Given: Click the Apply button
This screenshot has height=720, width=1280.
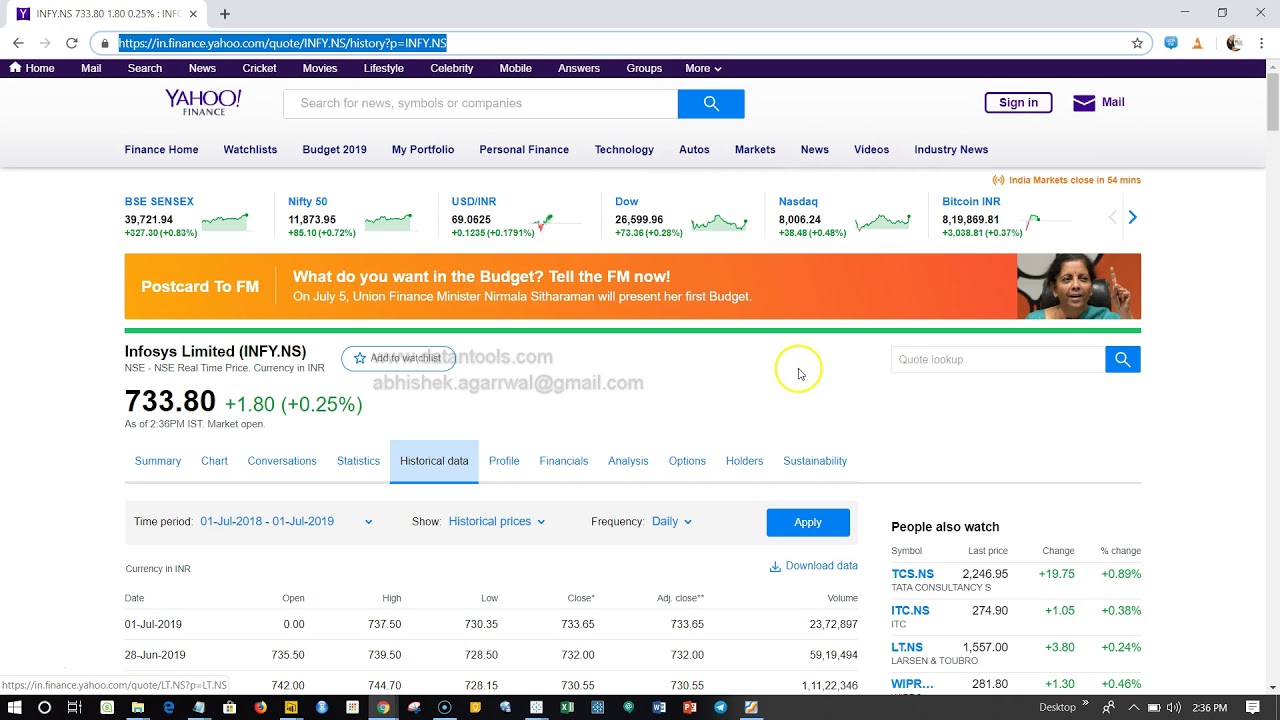Looking at the screenshot, I should point(808,522).
